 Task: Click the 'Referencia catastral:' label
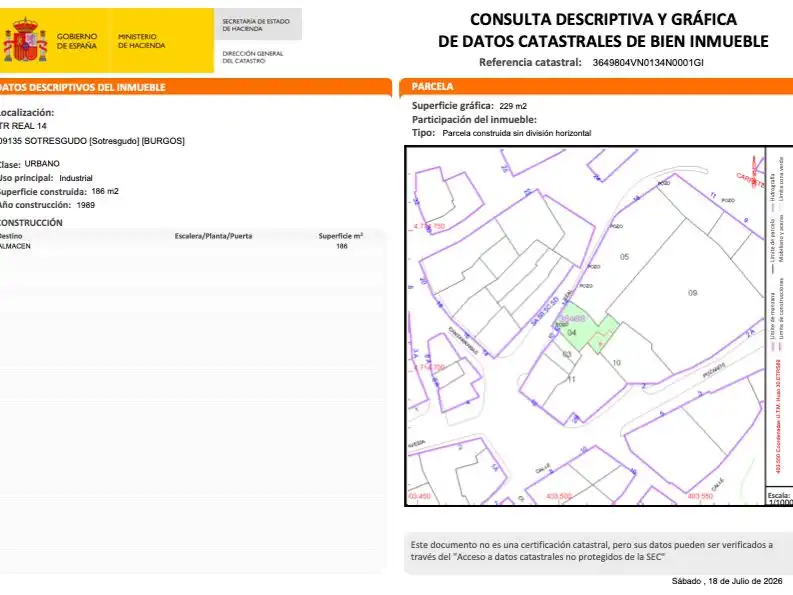pos(530,62)
